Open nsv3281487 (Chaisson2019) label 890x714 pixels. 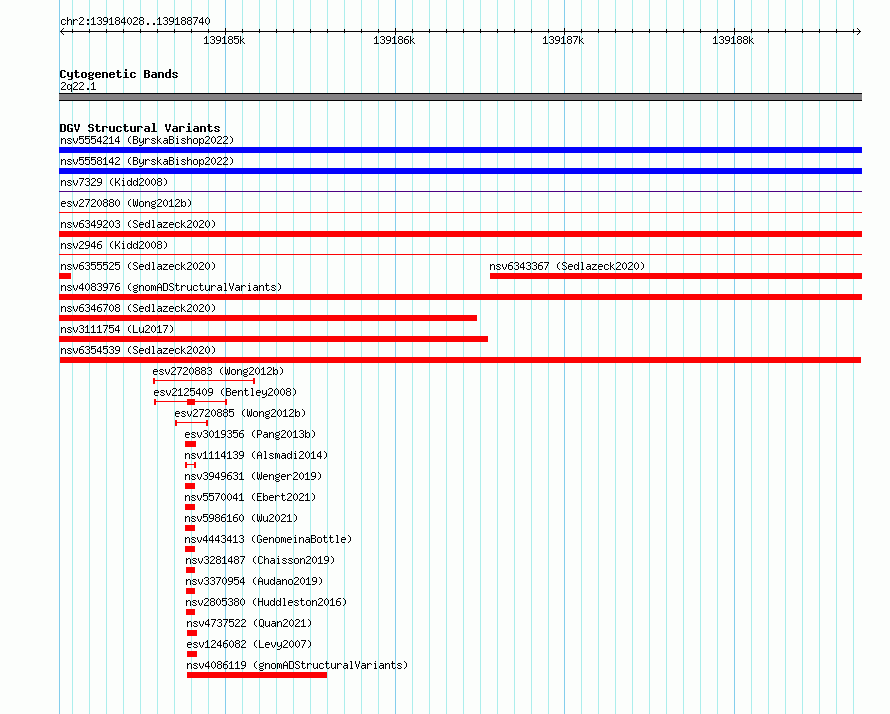[x=261, y=560]
